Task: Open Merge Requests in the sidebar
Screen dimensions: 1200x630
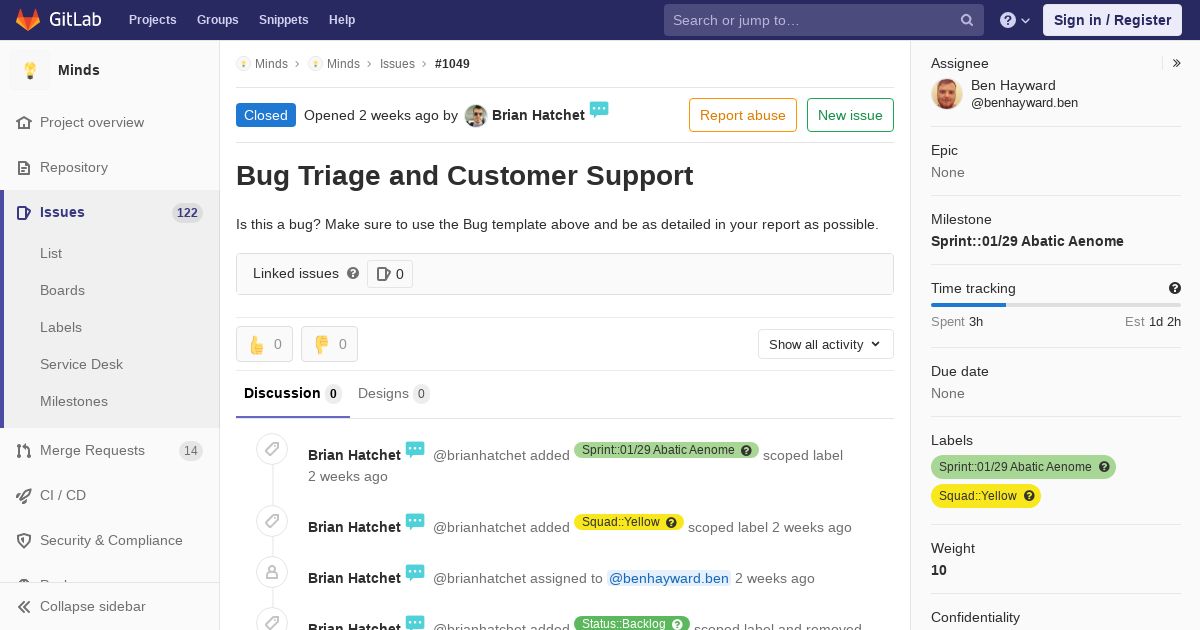Action: pos(92,450)
